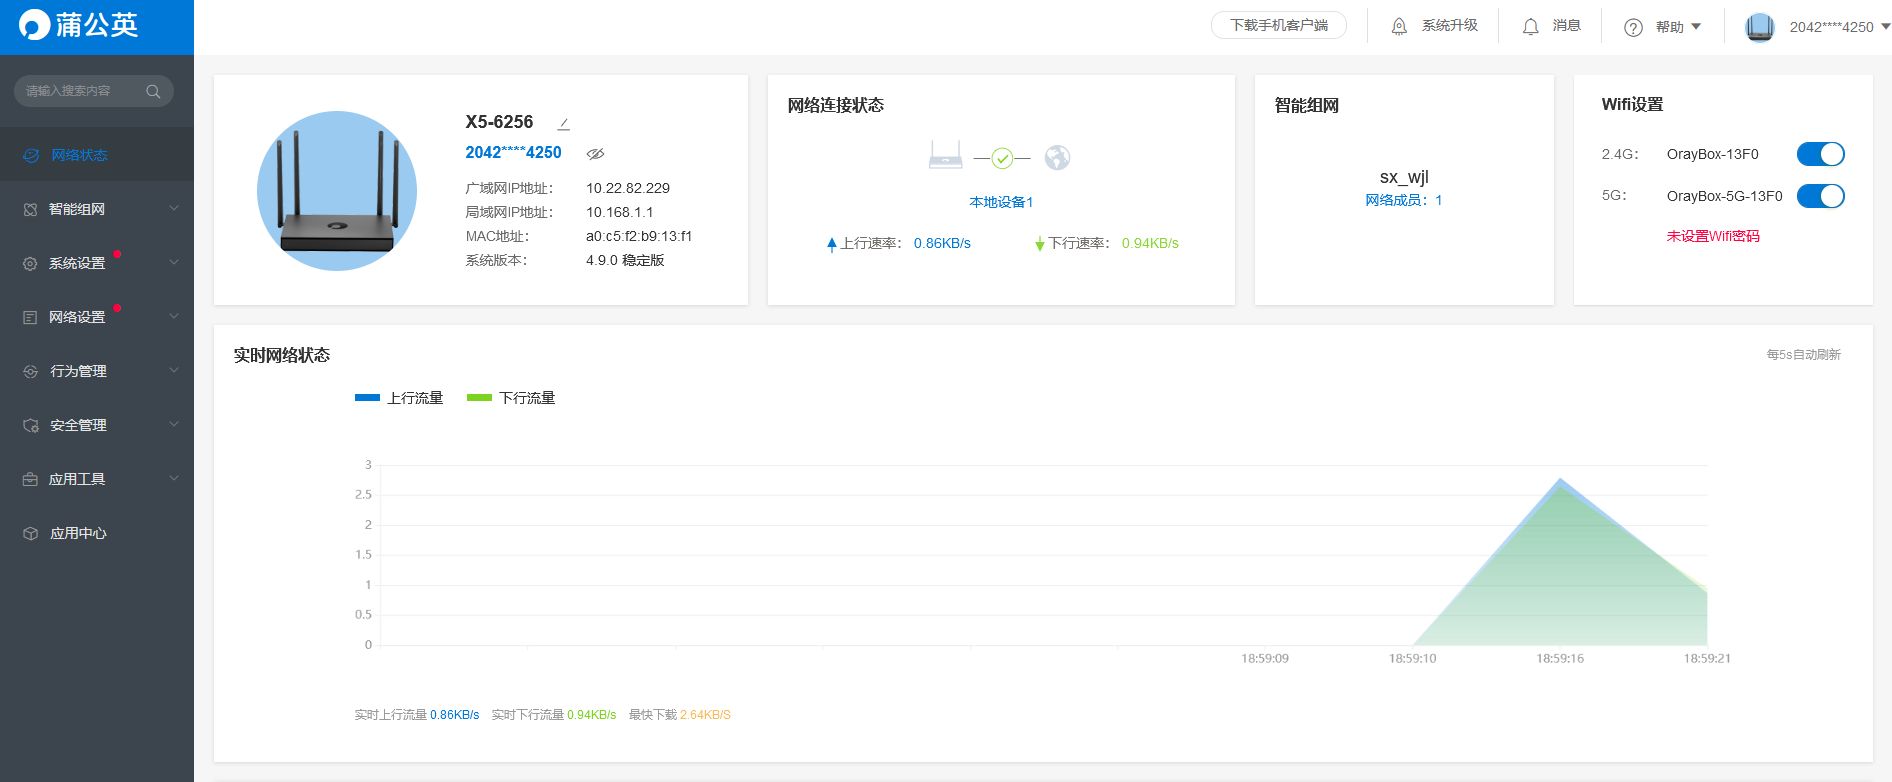
Task: Expand the 应用工具 chevron
Action: click(174, 478)
